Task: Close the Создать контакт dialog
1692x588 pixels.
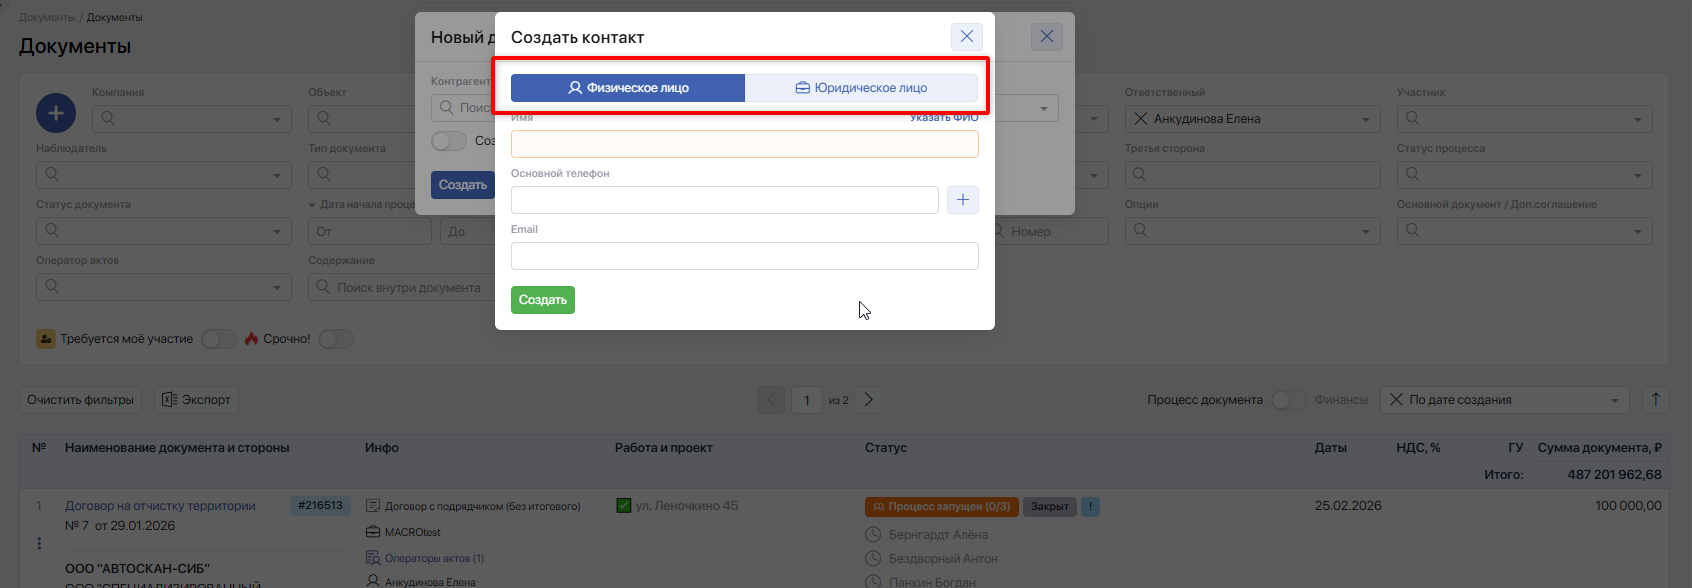Action: click(966, 37)
